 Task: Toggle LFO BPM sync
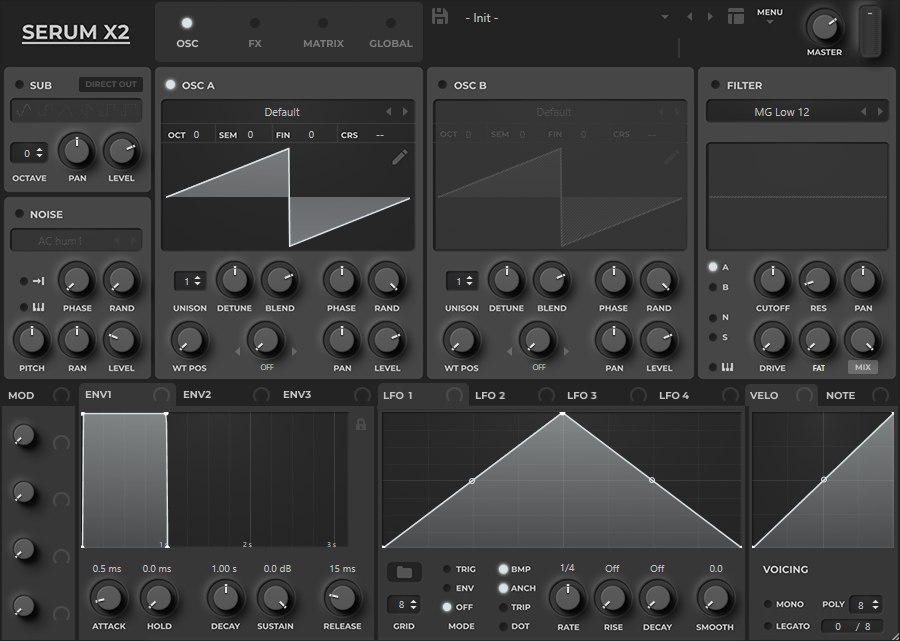pos(503,569)
